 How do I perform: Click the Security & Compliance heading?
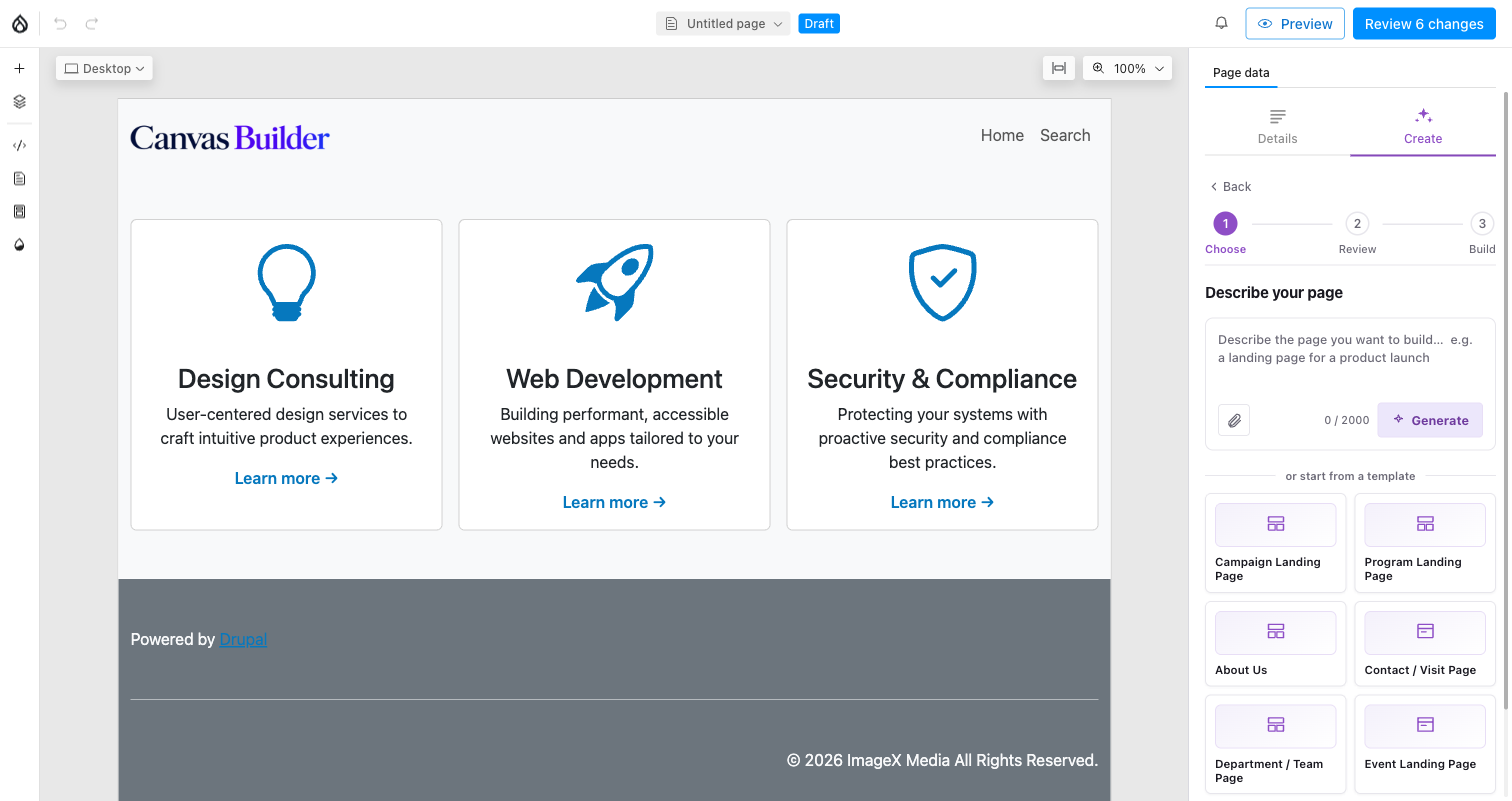[x=942, y=379]
